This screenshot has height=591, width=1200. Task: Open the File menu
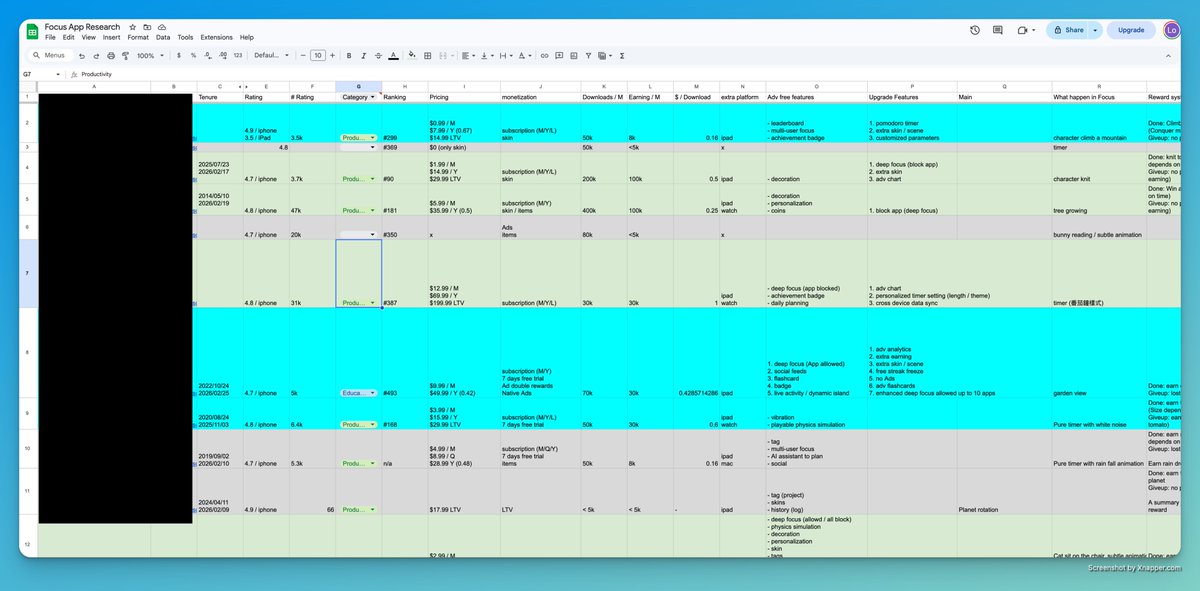click(x=50, y=37)
